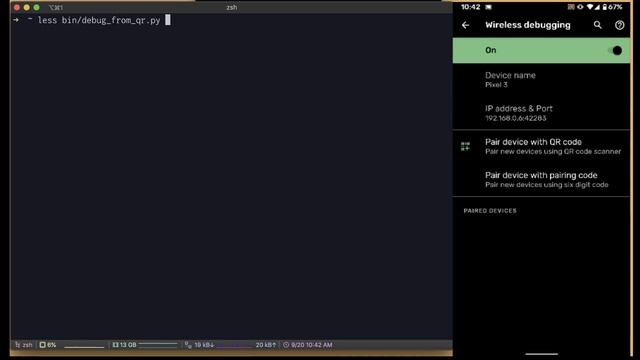
Task: Click the network 19 kB download indicator
Action: (x=199, y=345)
